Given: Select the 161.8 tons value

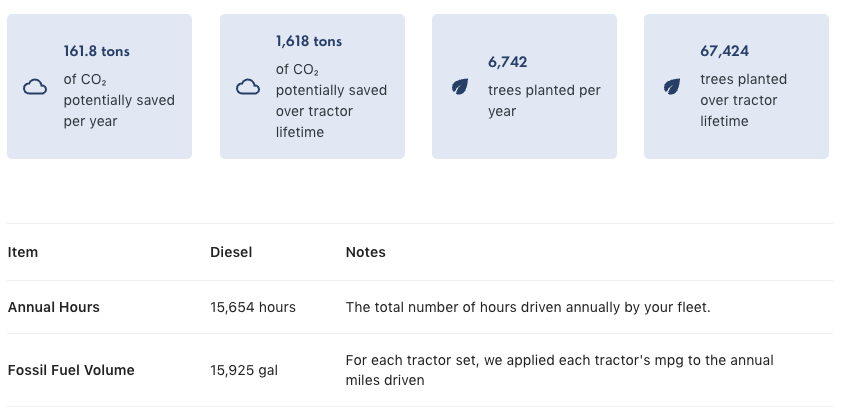Looking at the screenshot, I should (x=97, y=52).
